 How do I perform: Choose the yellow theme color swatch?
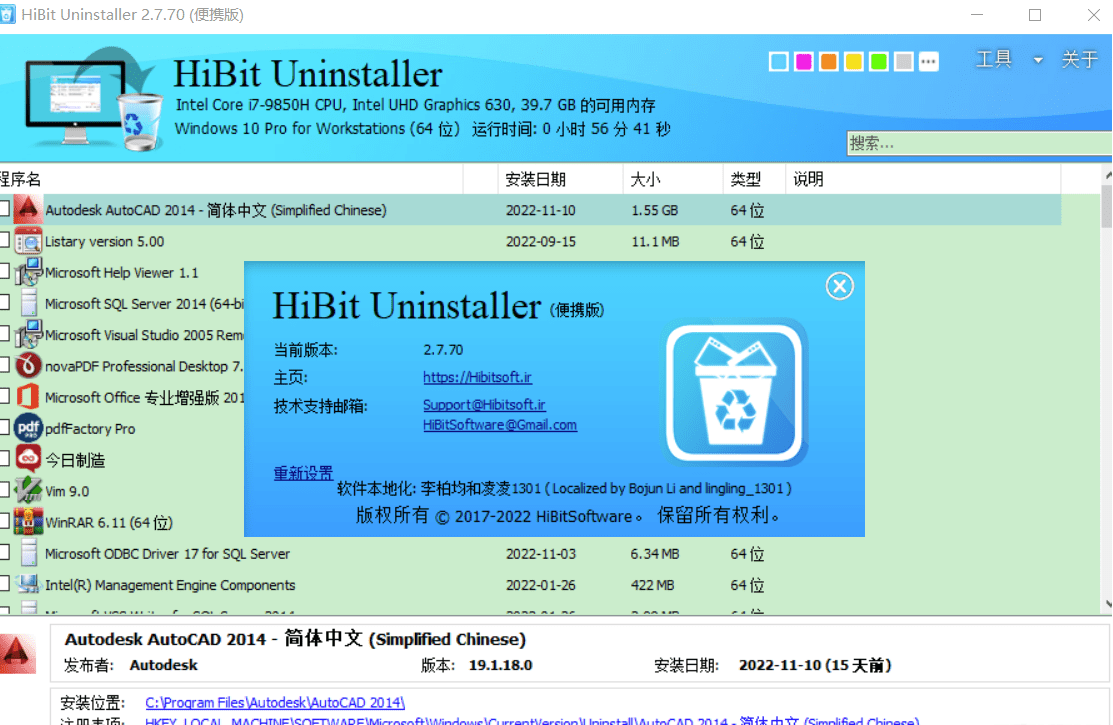(x=854, y=62)
